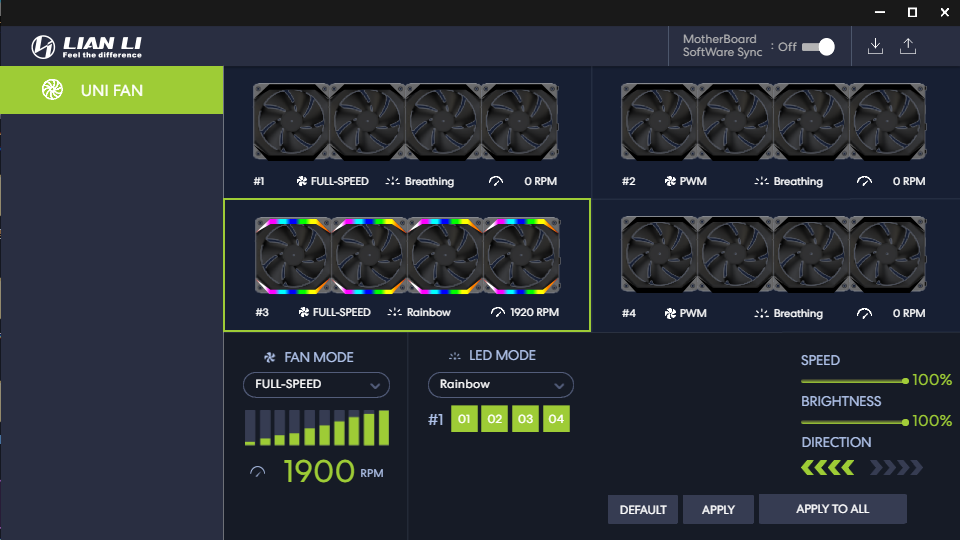Click APPLY TO ALL button
Image resolution: width=960 pixels, height=540 pixels.
pos(833,509)
